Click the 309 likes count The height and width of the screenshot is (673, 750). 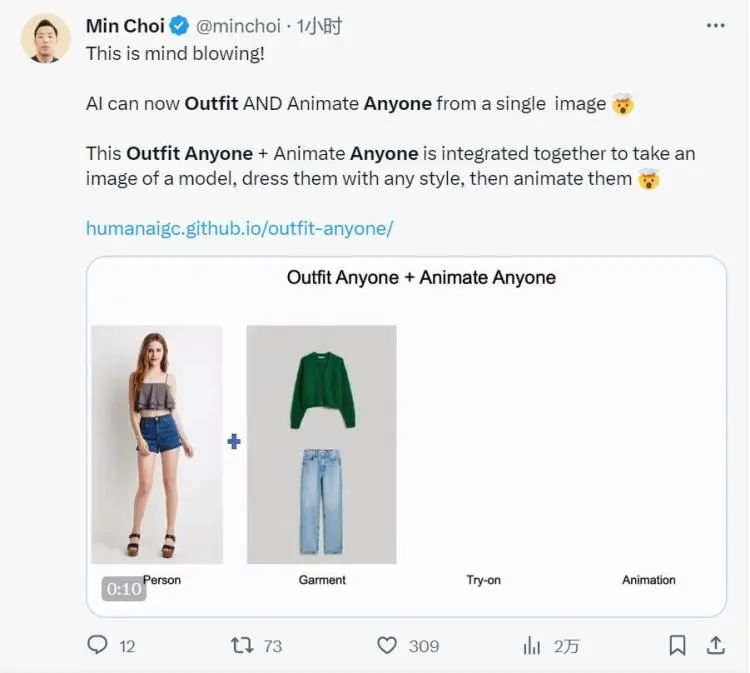(424, 646)
